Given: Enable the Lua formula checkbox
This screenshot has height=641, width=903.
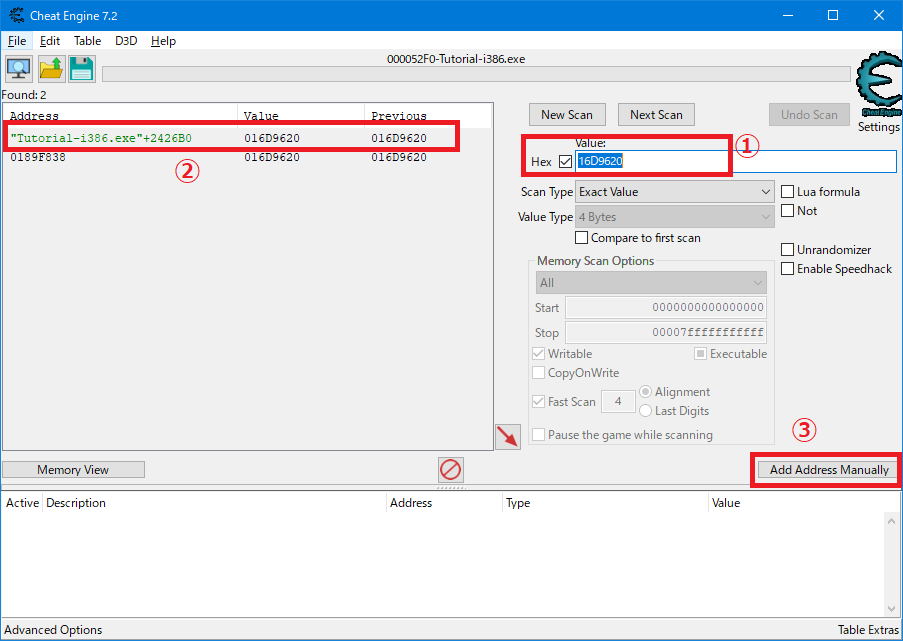Looking at the screenshot, I should 787,192.
